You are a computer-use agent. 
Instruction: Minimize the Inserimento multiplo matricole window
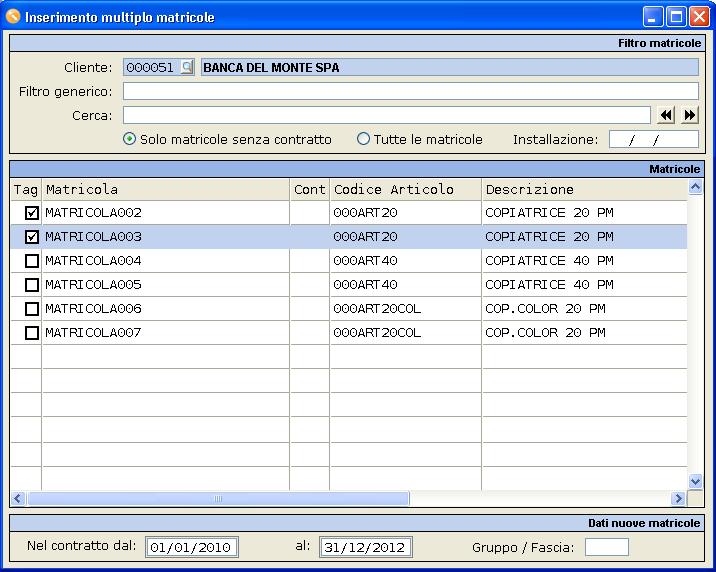[x=653, y=17]
